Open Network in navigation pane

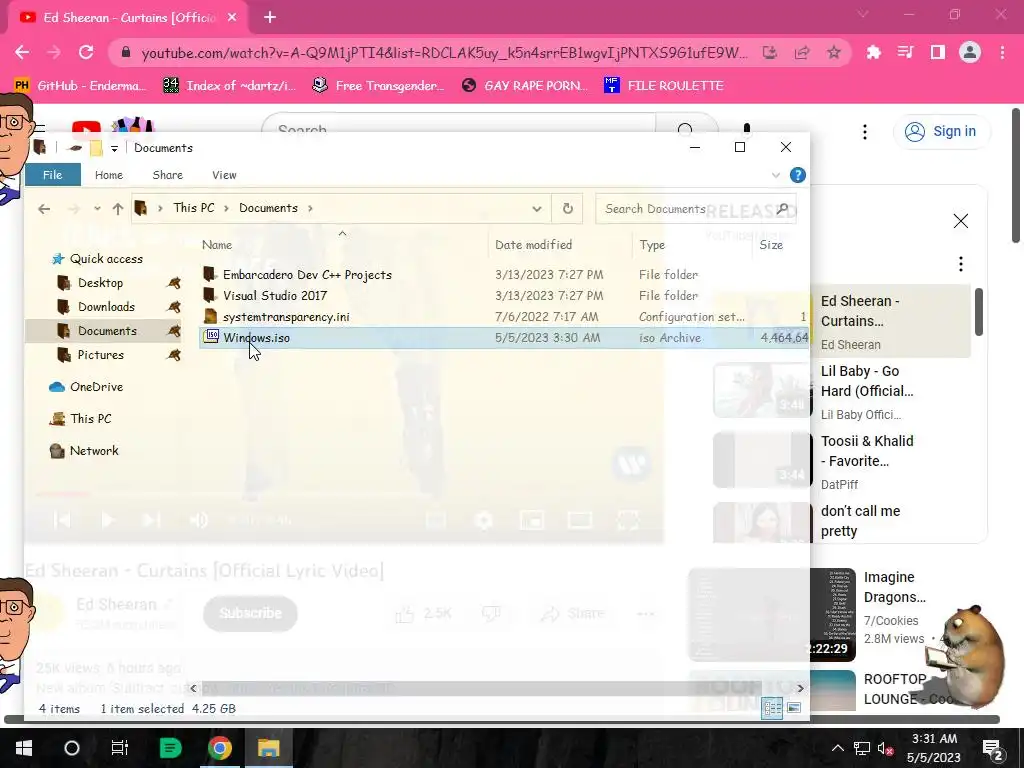click(93, 451)
